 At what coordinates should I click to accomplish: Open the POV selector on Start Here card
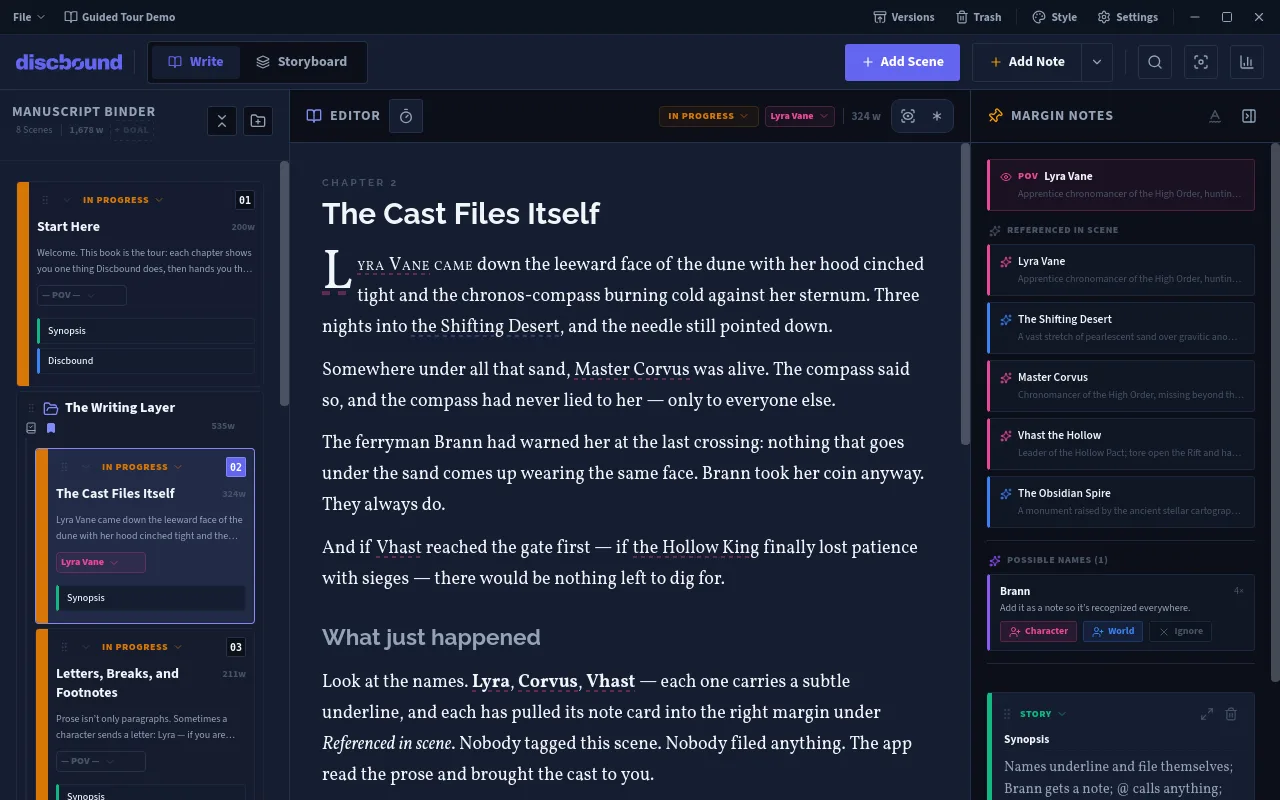pos(82,295)
